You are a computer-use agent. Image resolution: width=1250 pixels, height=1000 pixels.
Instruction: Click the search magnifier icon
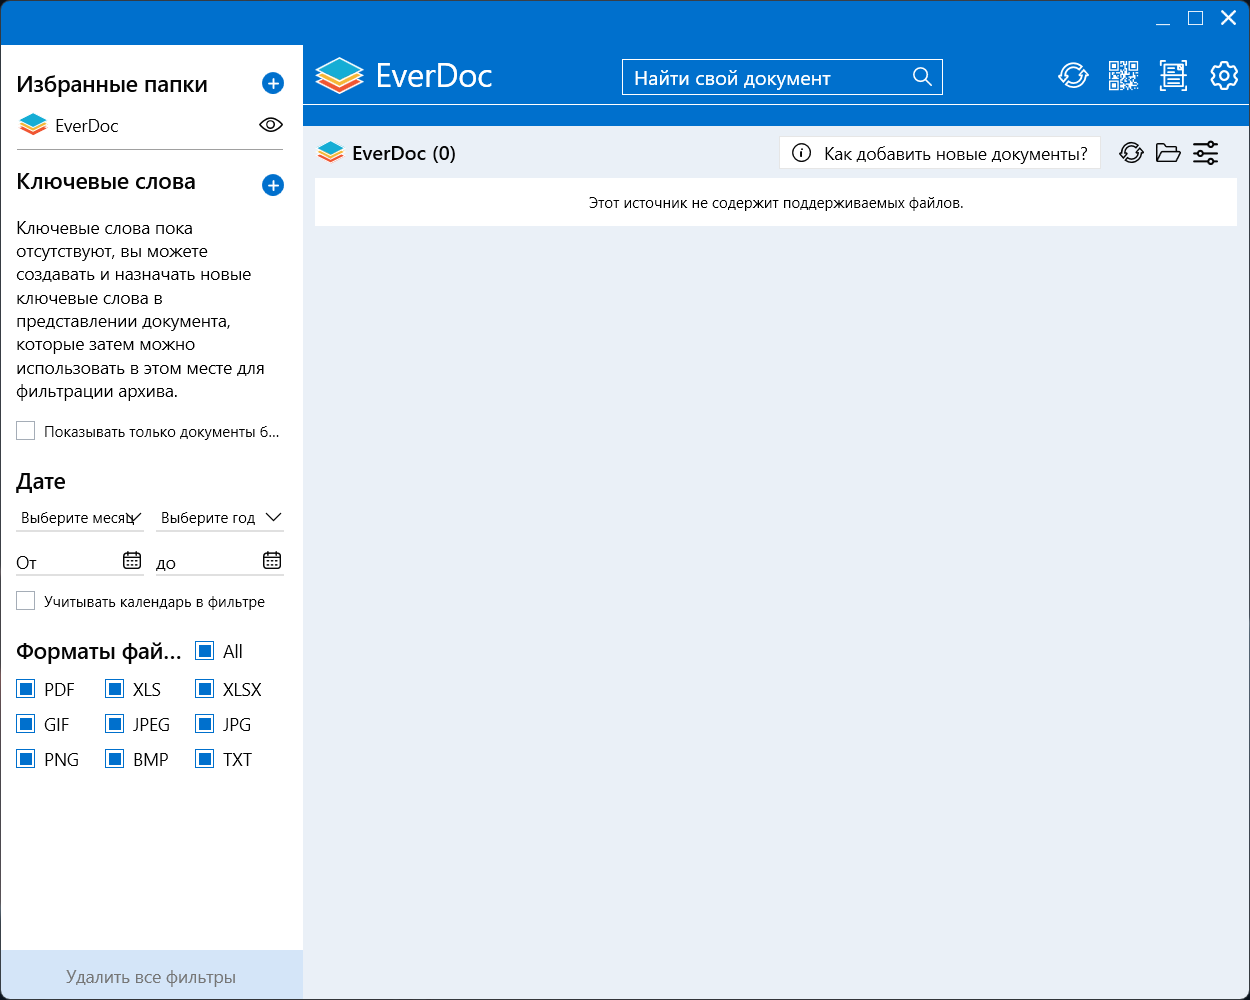[x=922, y=77]
